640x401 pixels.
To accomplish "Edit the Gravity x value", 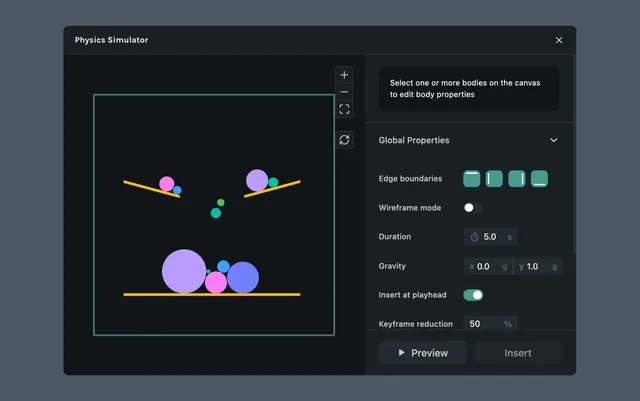I will click(x=488, y=266).
